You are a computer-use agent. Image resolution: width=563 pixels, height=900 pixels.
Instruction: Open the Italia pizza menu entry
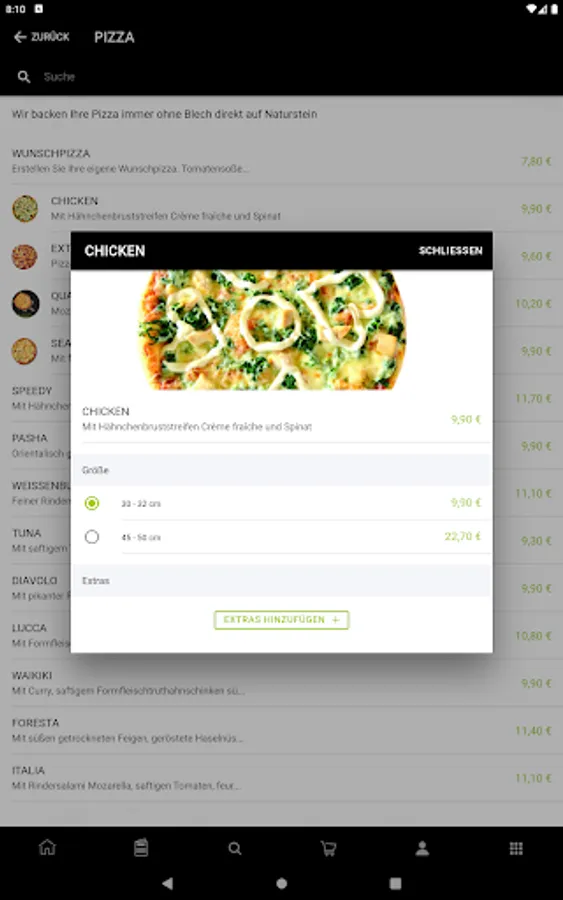(281, 778)
